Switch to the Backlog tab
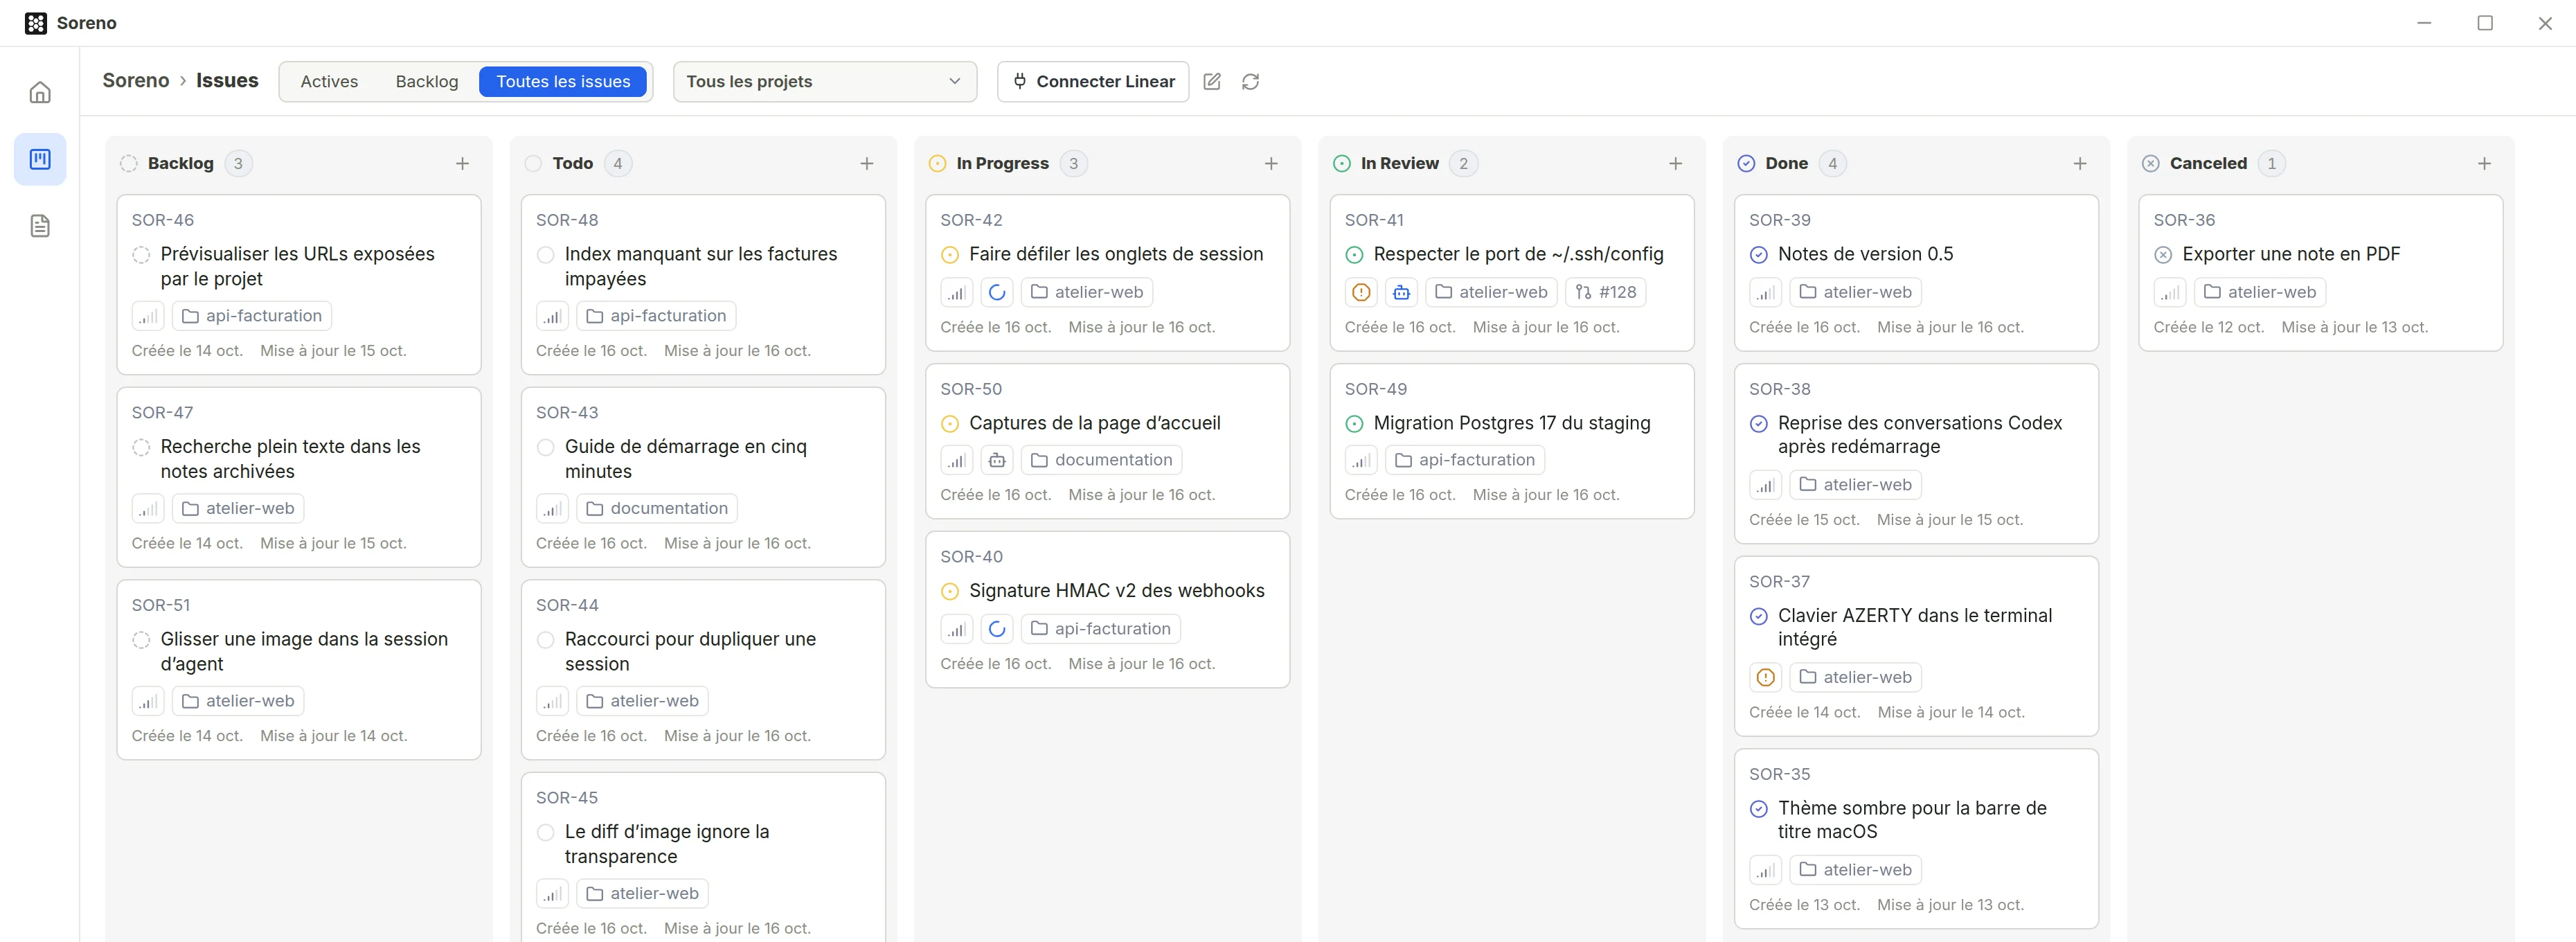The height and width of the screenshot is (942, 2576). pos(427,82)
